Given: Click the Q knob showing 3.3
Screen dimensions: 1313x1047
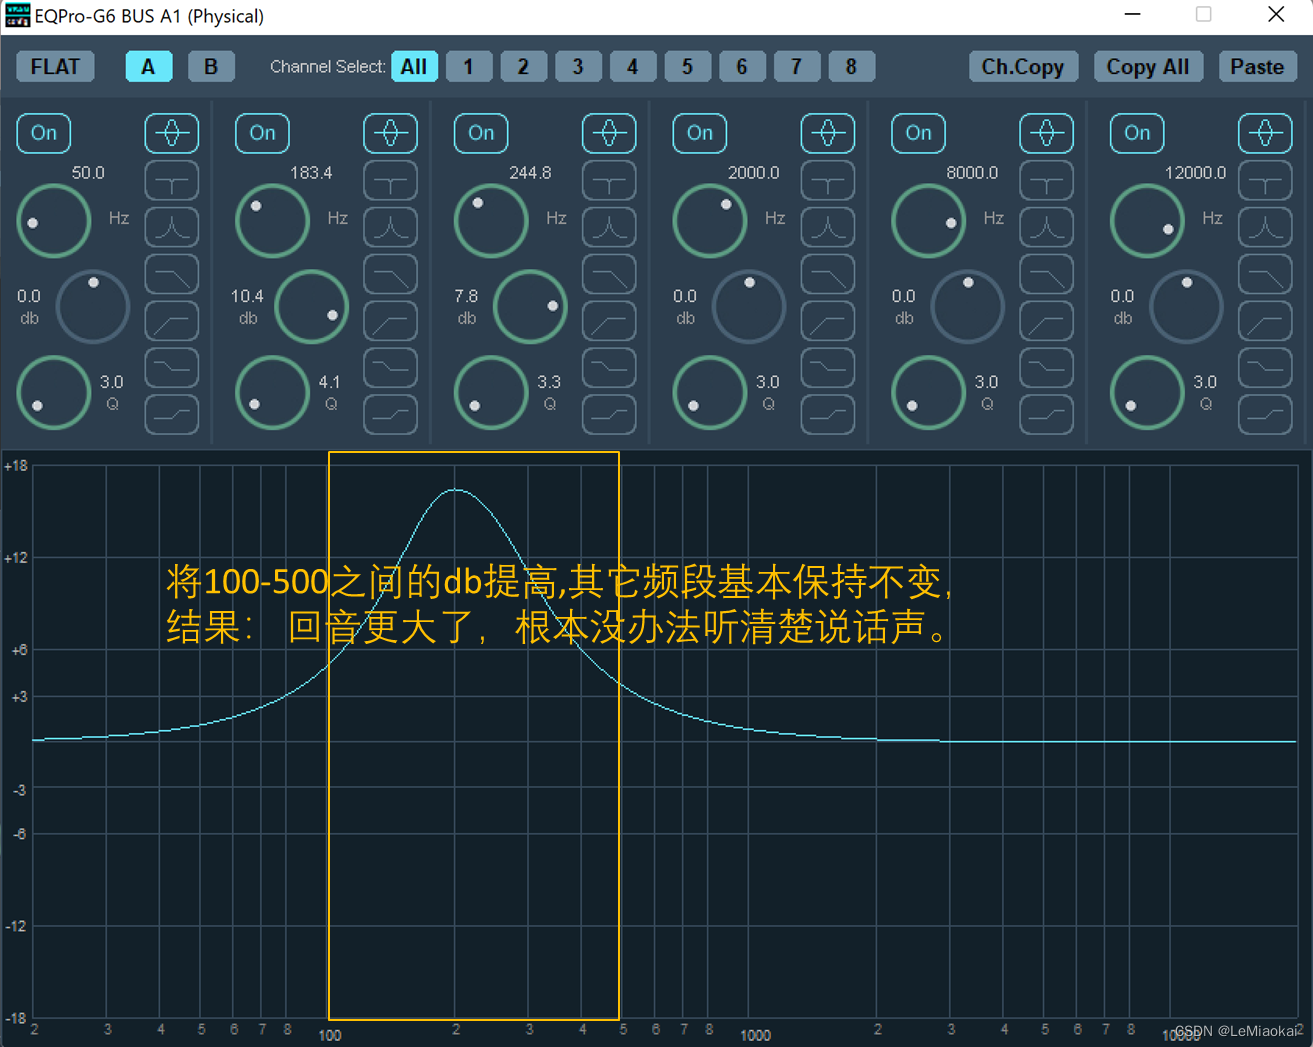Looking at the screenshot, I should [x=491, y=392].
